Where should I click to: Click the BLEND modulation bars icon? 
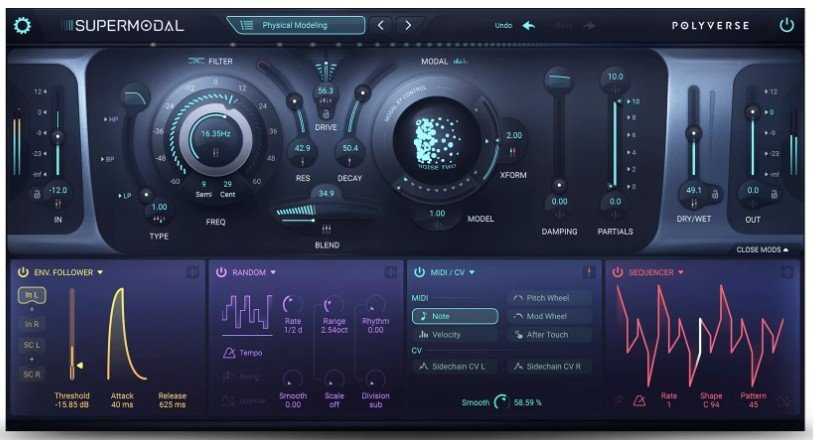(x=327, y=229)
